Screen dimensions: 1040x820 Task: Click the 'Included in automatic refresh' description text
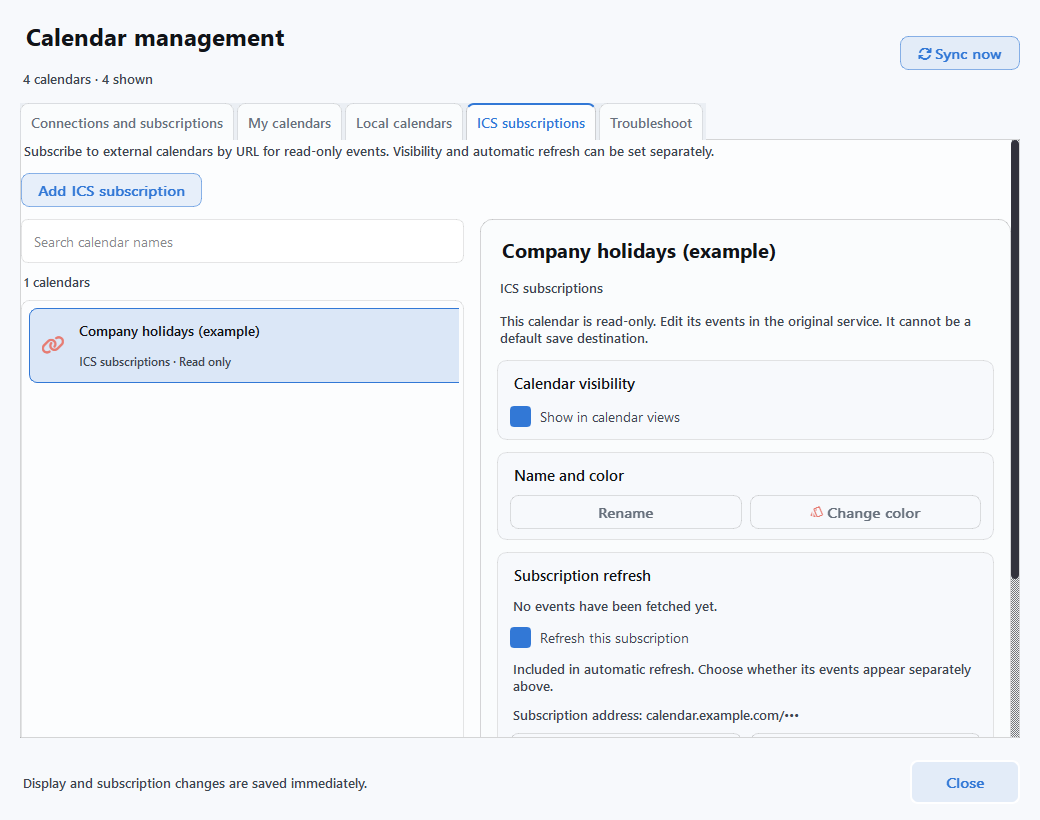pyautogui.click(x=742, y=677)
